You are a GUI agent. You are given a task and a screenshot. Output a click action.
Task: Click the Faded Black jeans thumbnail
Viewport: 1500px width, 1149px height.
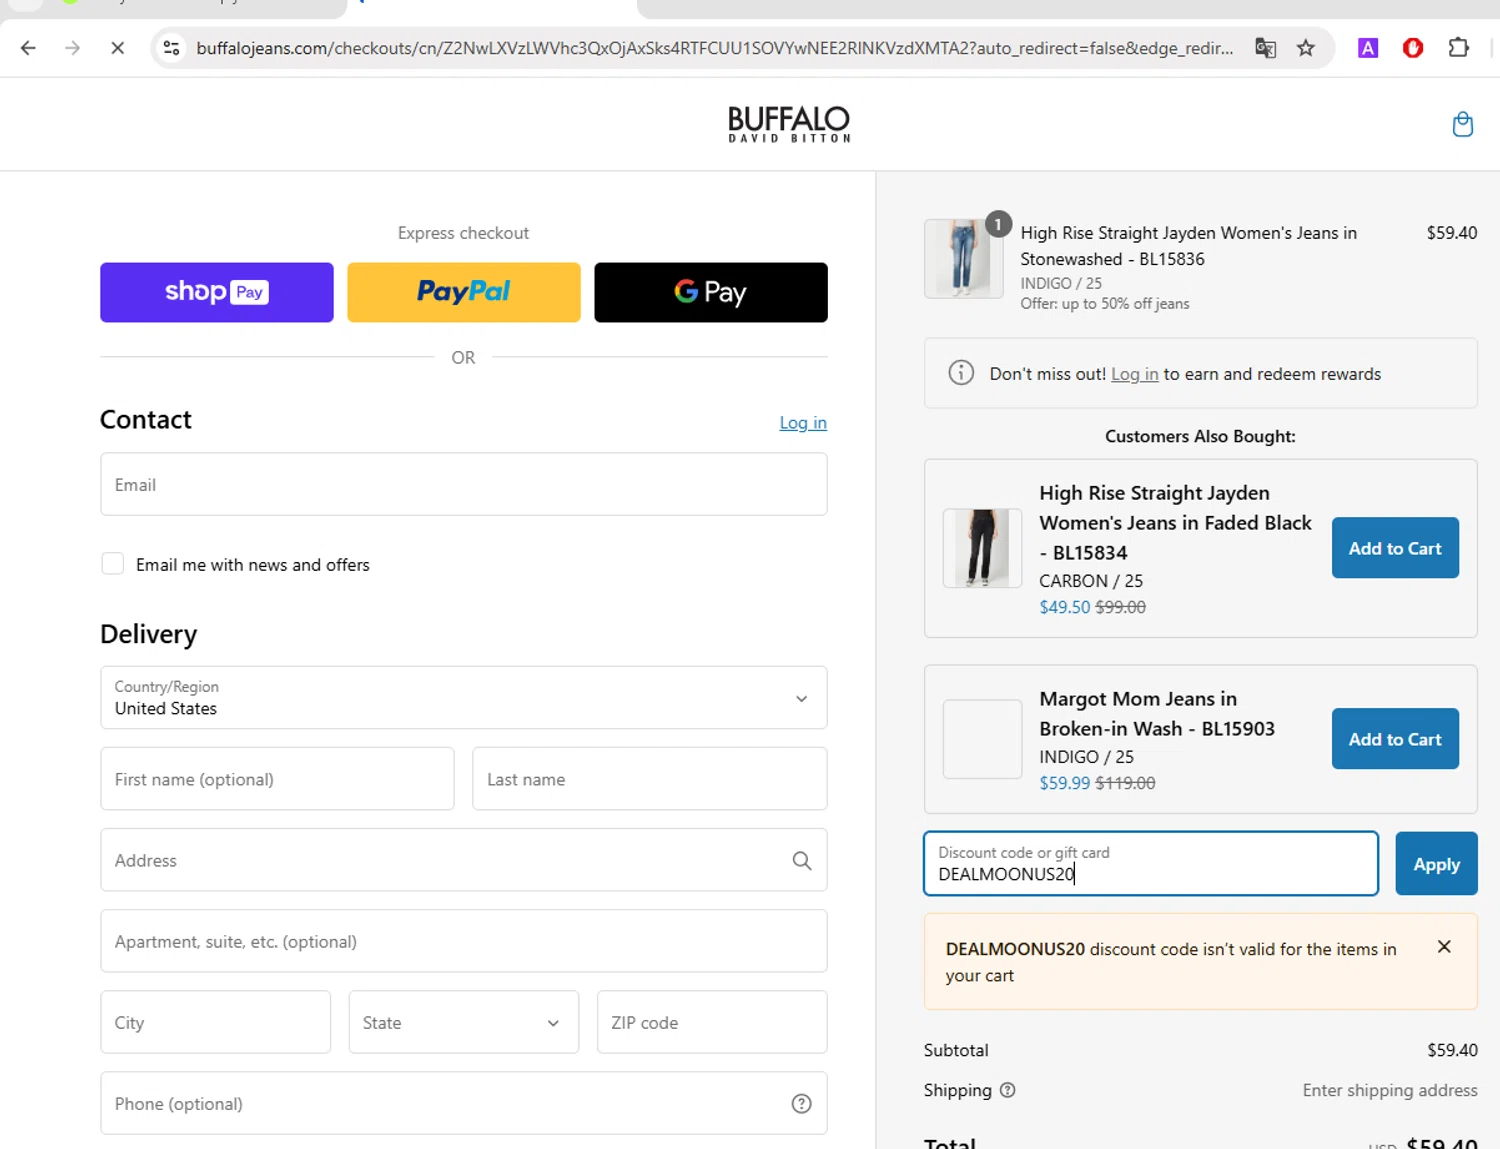click(983, 548)
